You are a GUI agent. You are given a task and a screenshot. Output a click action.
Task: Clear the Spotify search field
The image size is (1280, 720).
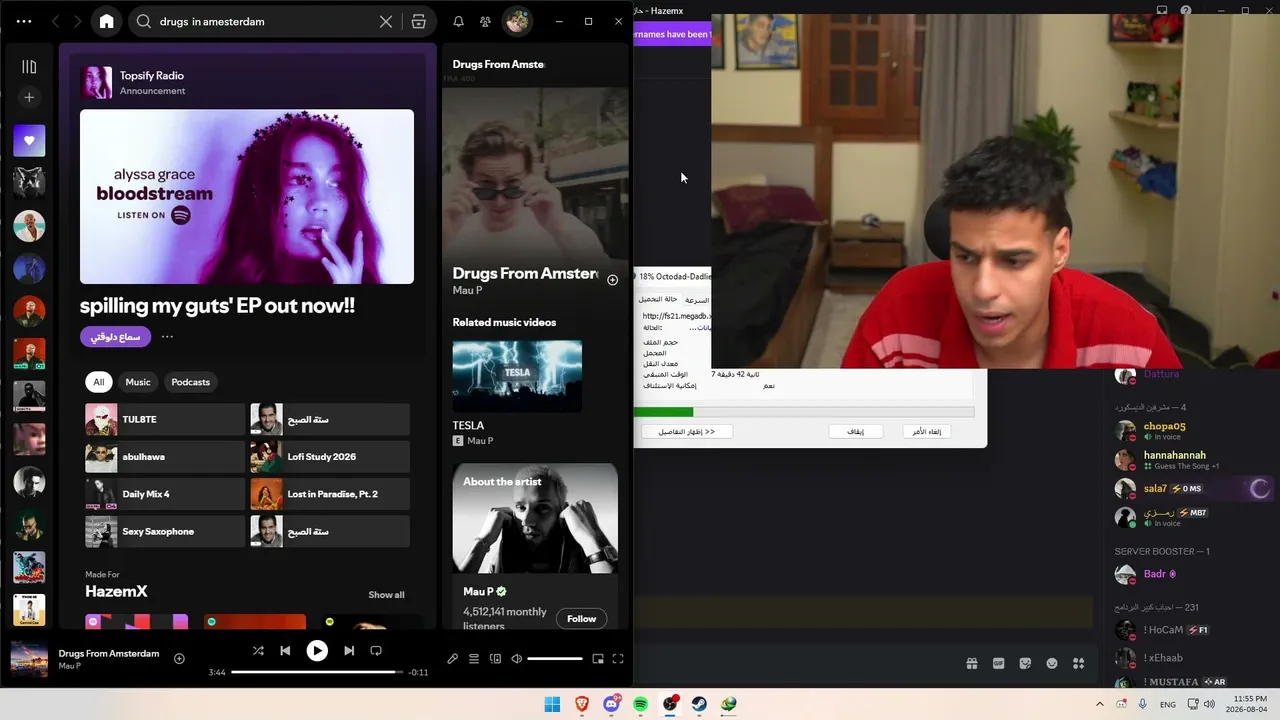pos(386,21)
